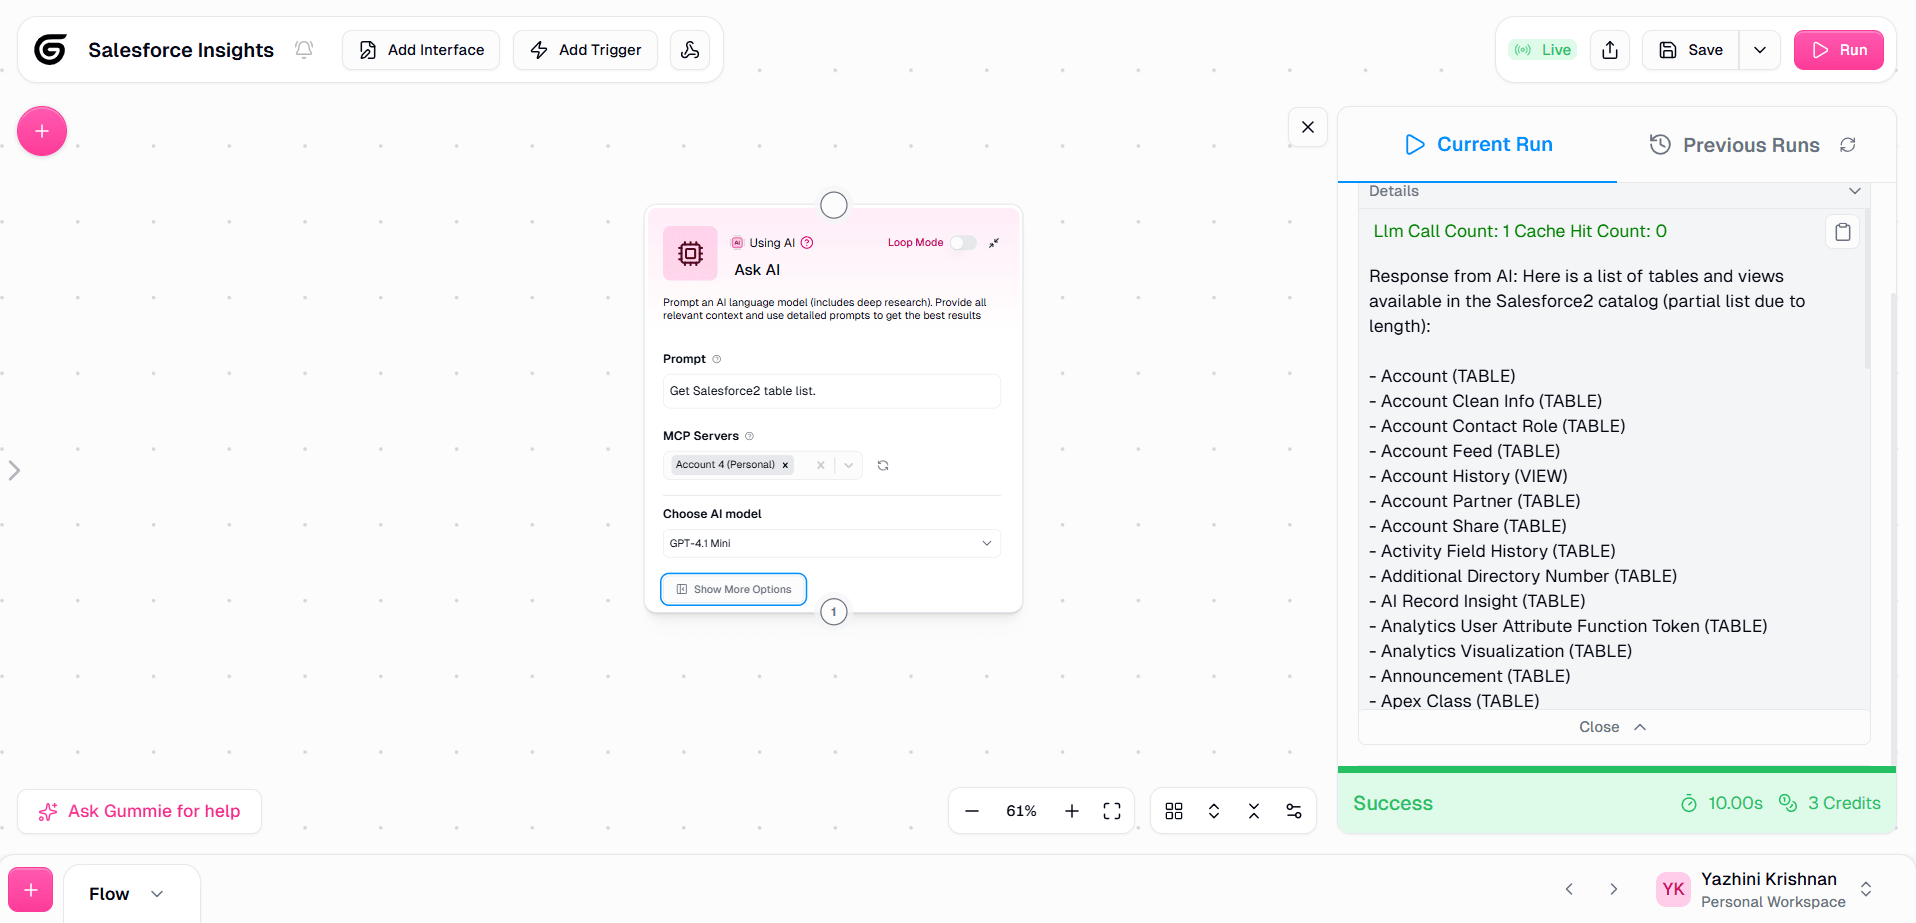This screenshot has height=923, width=1916.
Task: Click the Prompt text field
Action: (x=831, y=391)
